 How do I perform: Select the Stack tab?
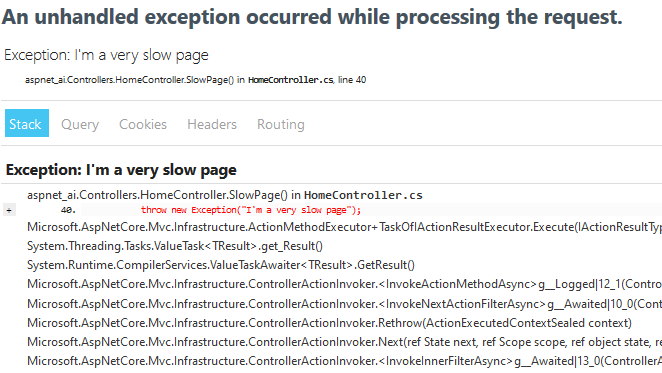[27, 123]
